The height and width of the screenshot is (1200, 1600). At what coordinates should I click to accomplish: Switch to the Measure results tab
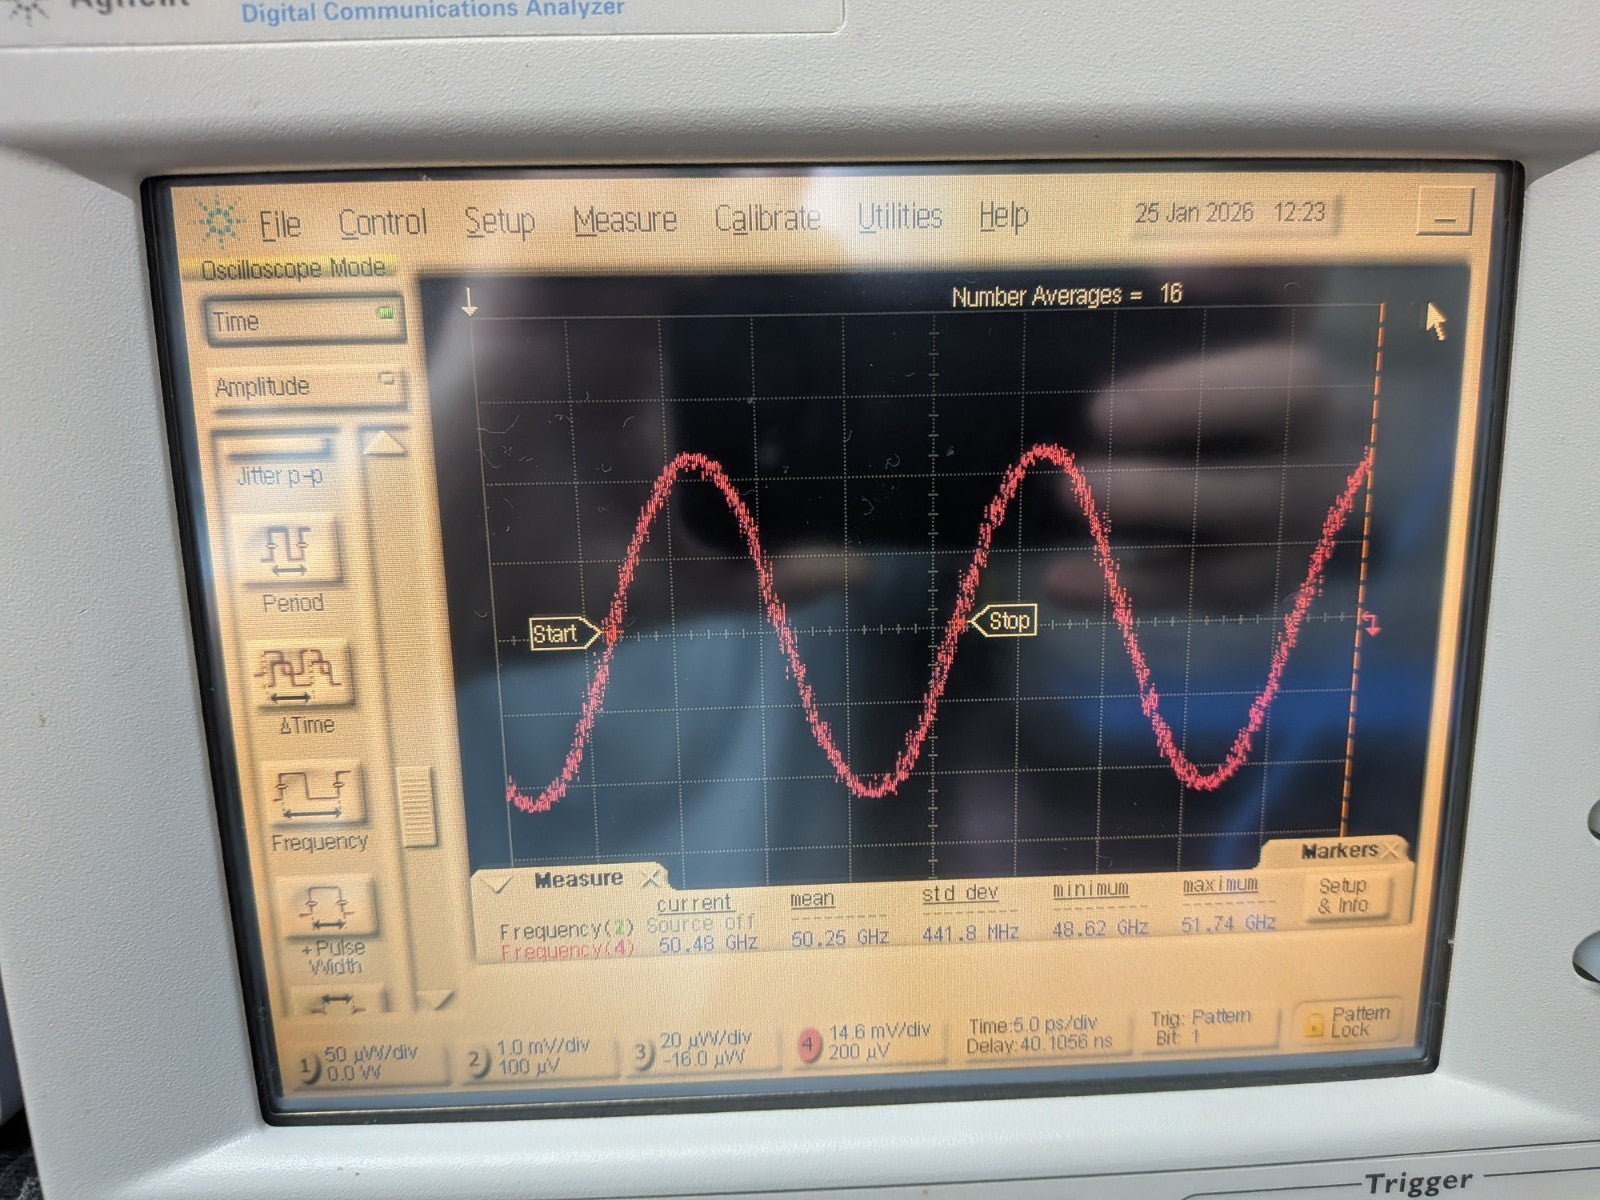pyautogui.click(x=578, y=879)
